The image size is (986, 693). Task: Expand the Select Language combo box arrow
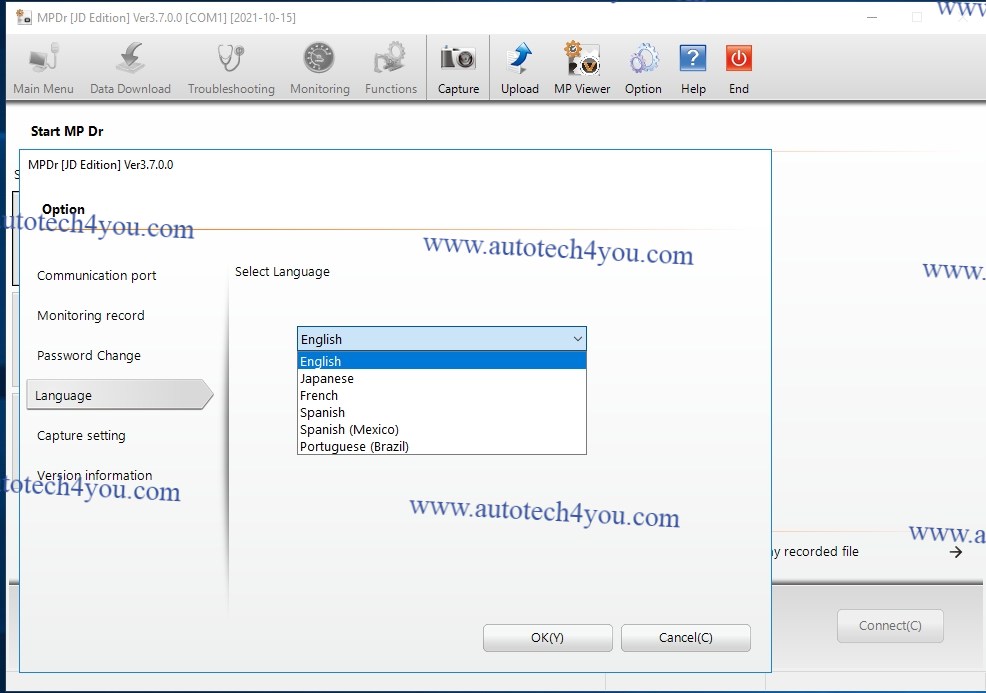pyautogui.click(x=577, y=339)
